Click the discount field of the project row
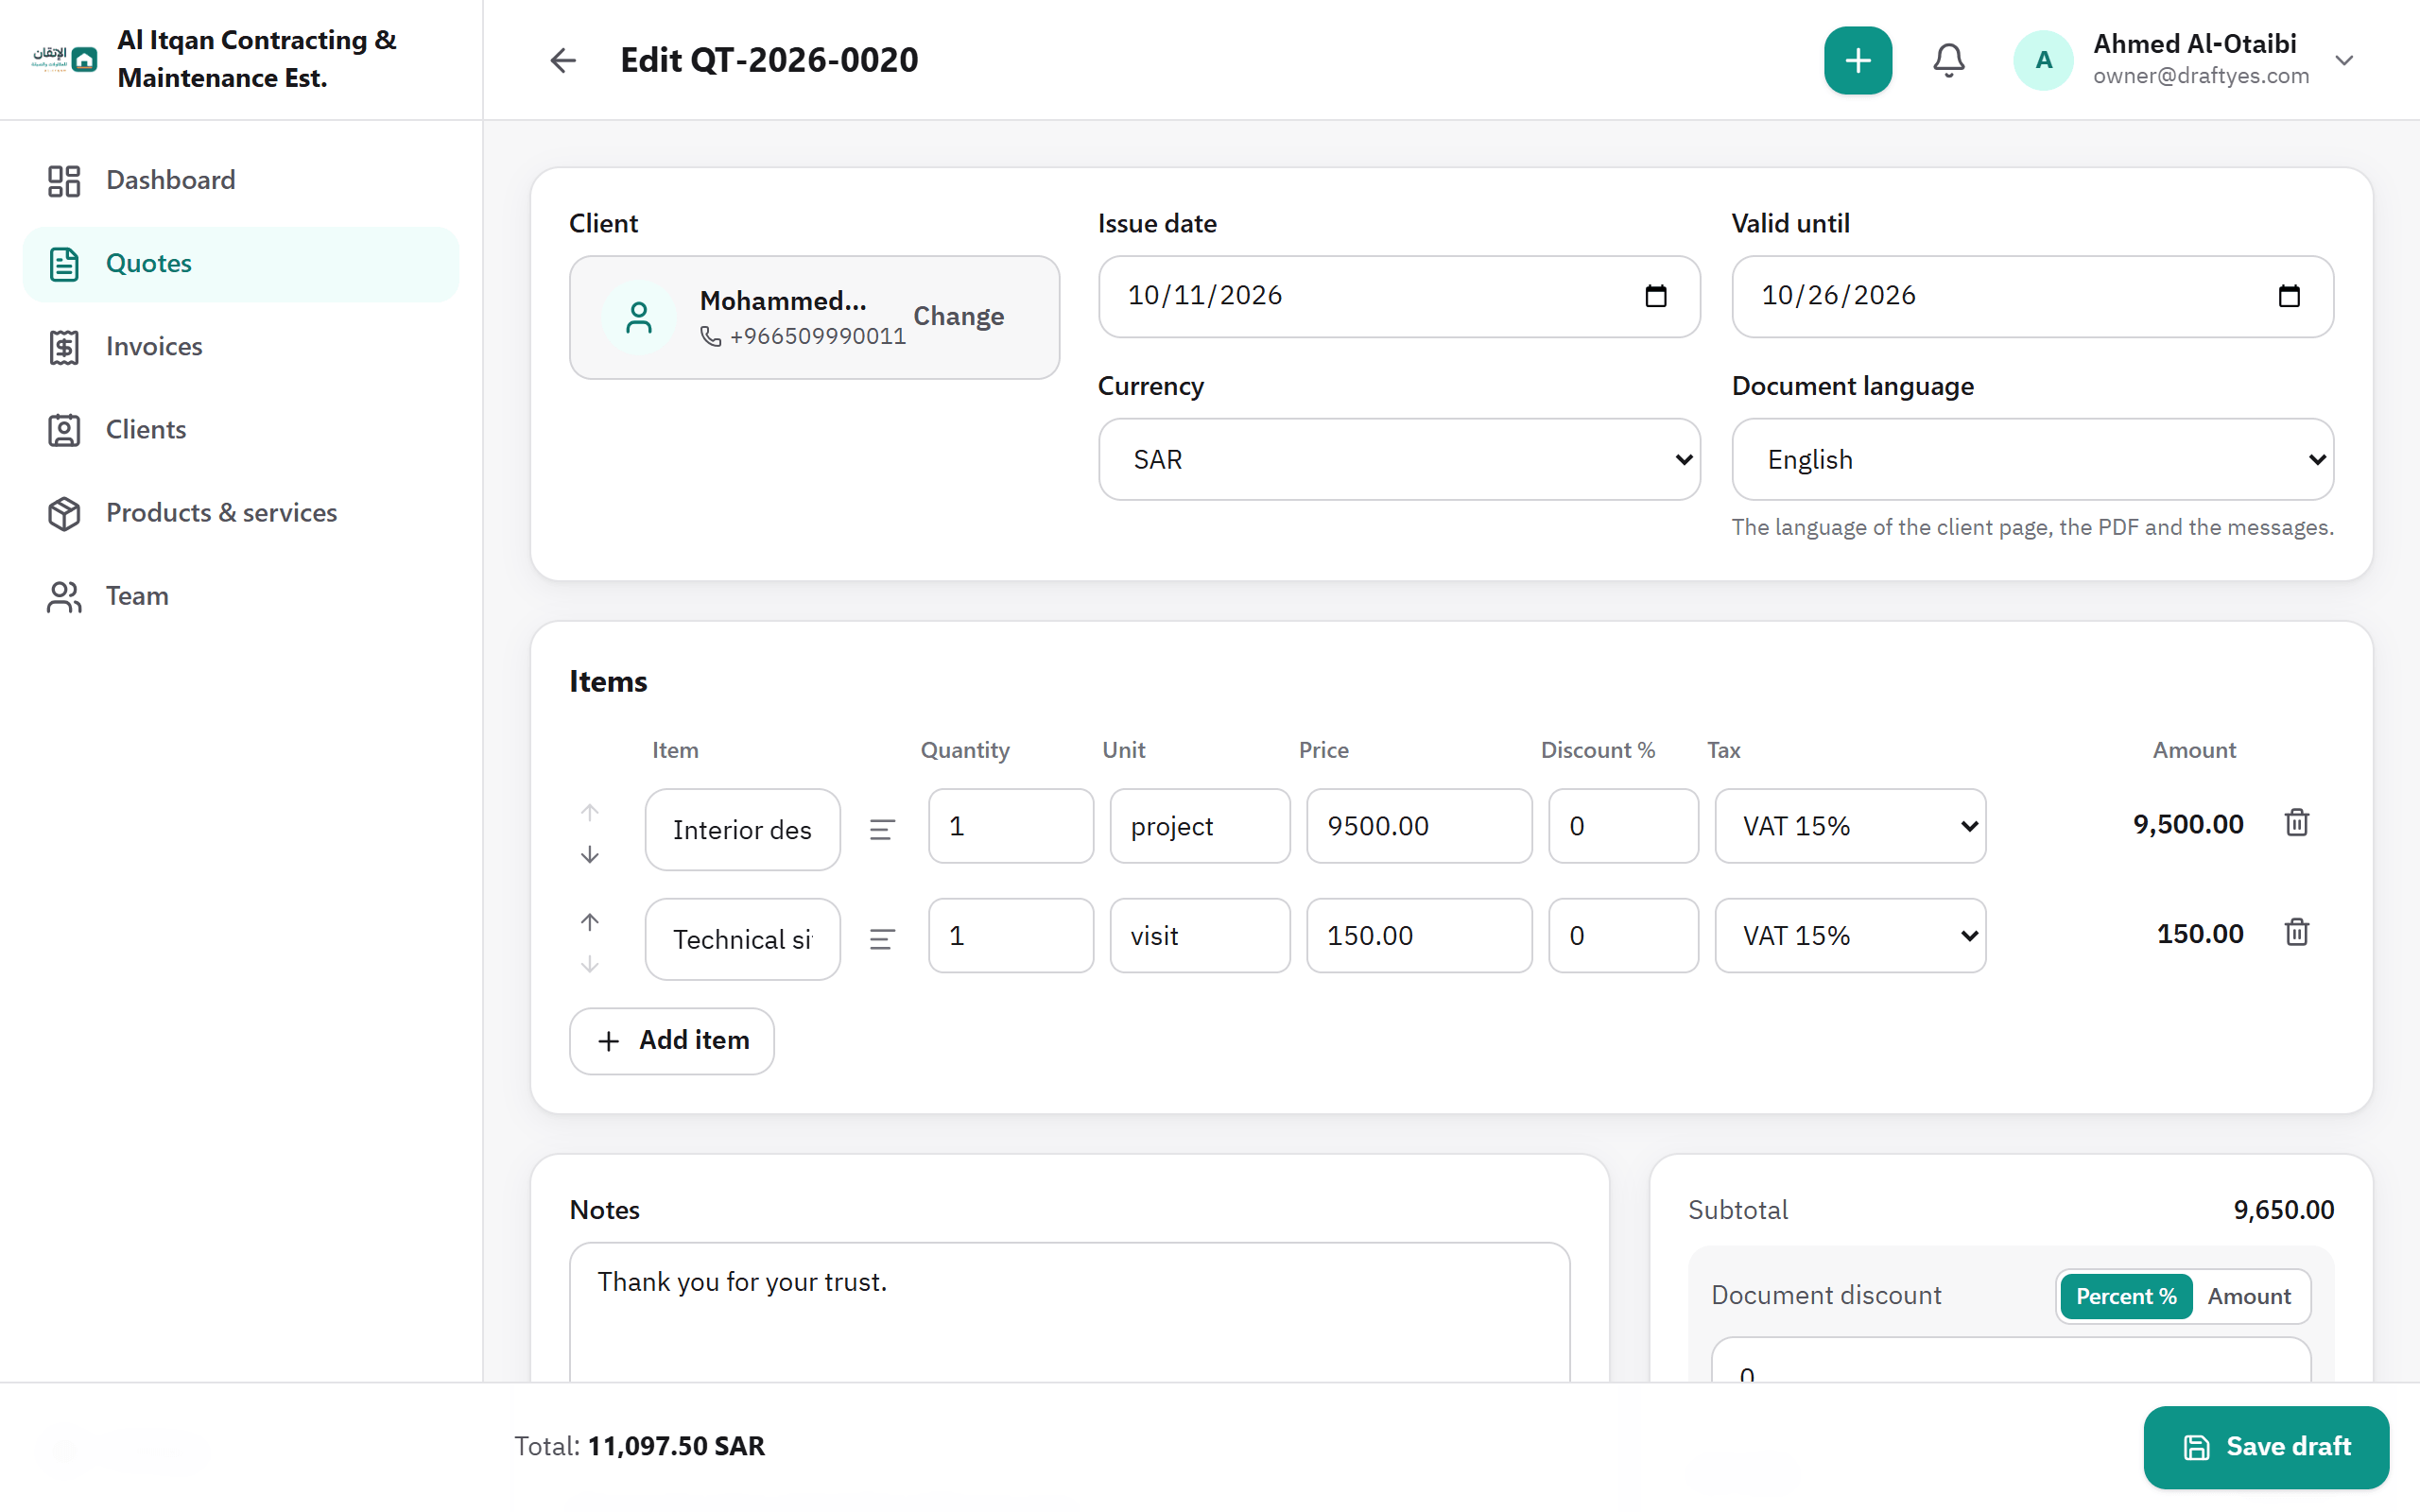Image resolution: width=2420 pixels, height=1512 pixels. [x=1623, y=826]
